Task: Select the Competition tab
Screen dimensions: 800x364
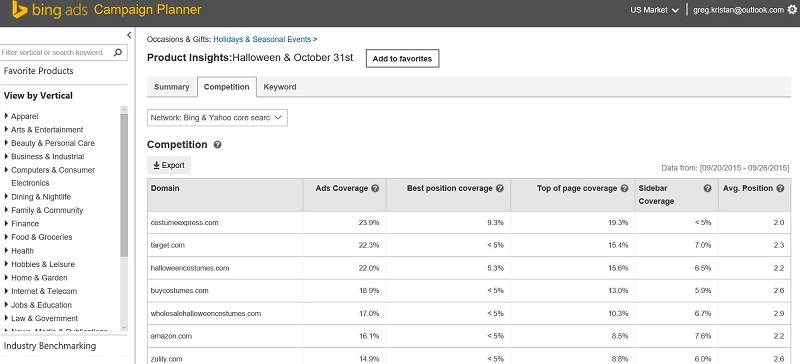Action: click(227, 87)
